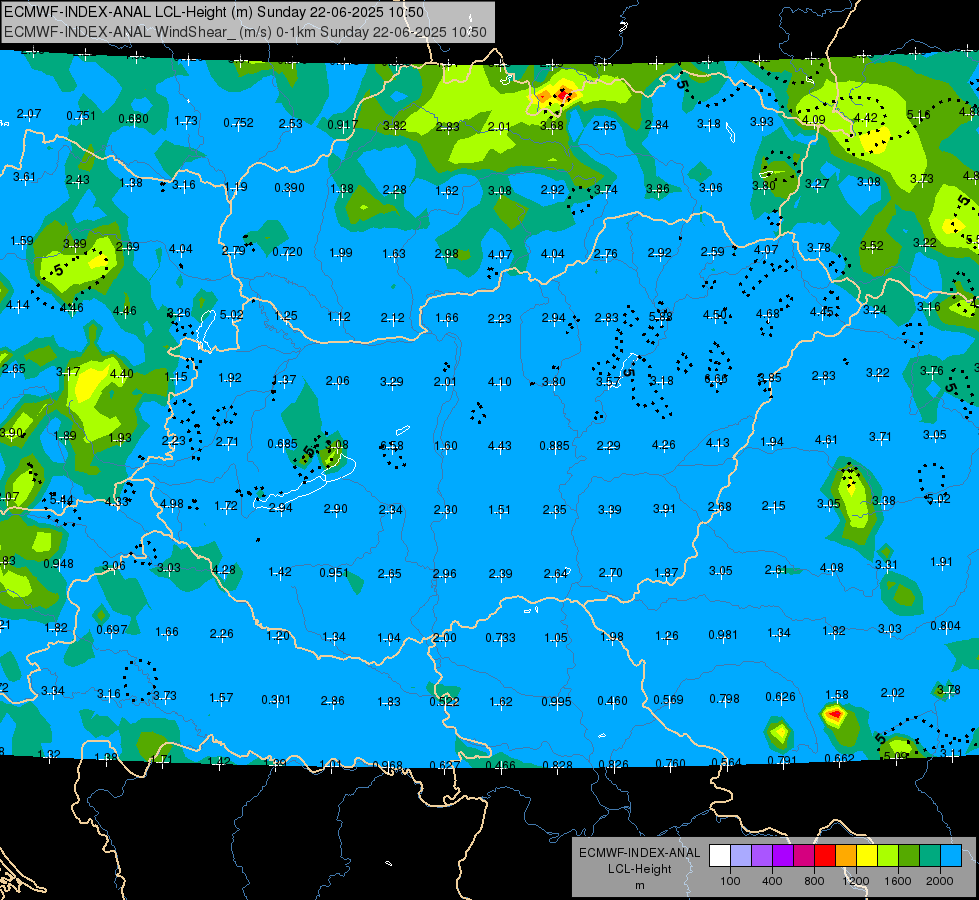Click the wind shear value '6.58'
The width and height of the screenshot is (979, 900).
pos(391,445)
